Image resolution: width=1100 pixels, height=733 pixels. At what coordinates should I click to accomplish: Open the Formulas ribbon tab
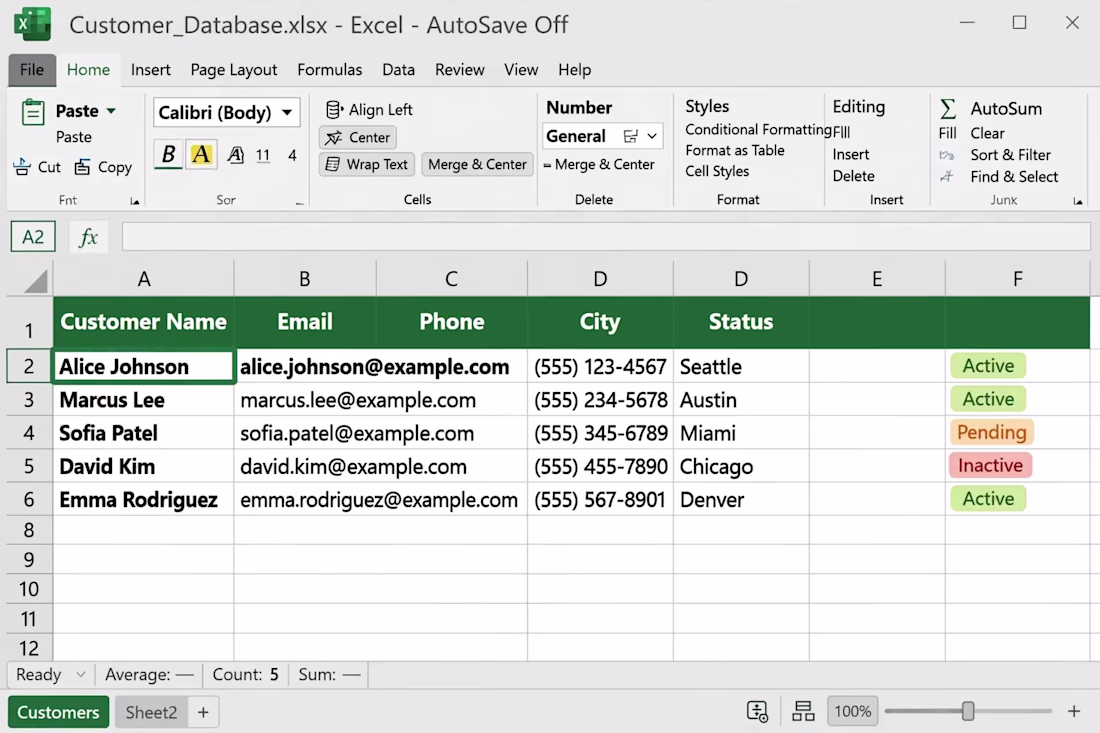click(x=330, y=69)
